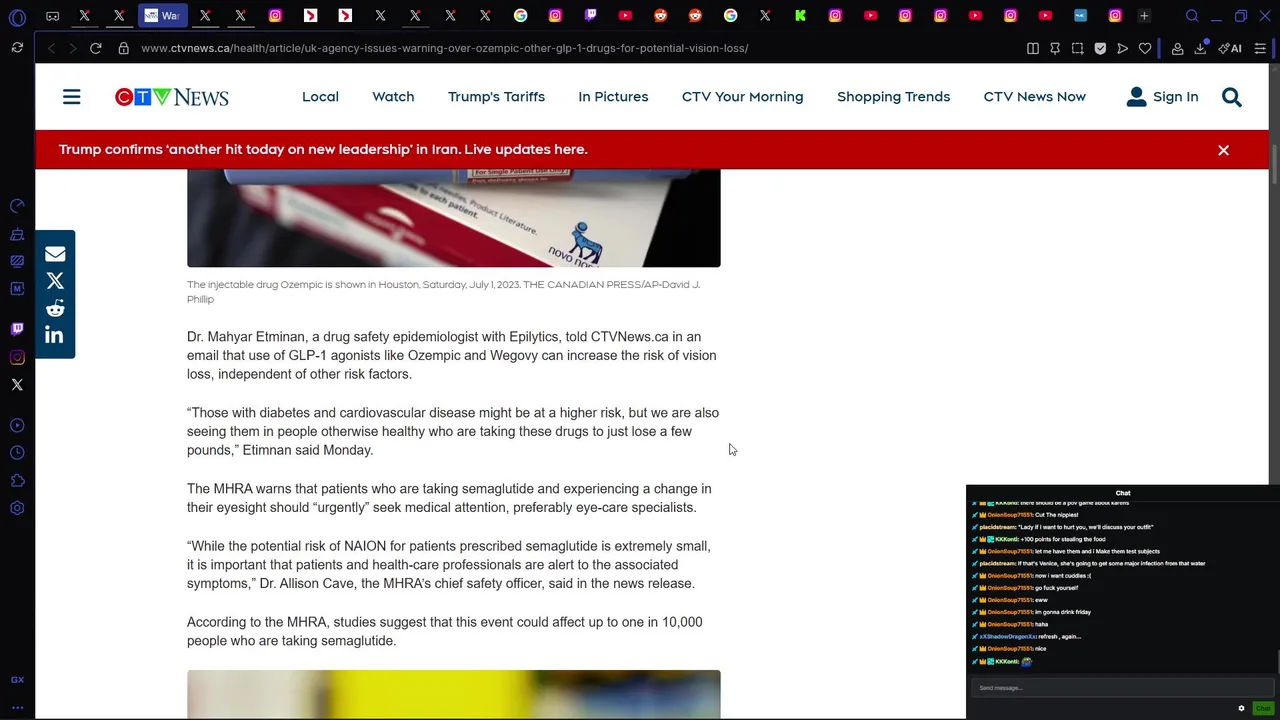
Task: Go back to previous page
Action: pyautogui.click(x=51, y=48)
